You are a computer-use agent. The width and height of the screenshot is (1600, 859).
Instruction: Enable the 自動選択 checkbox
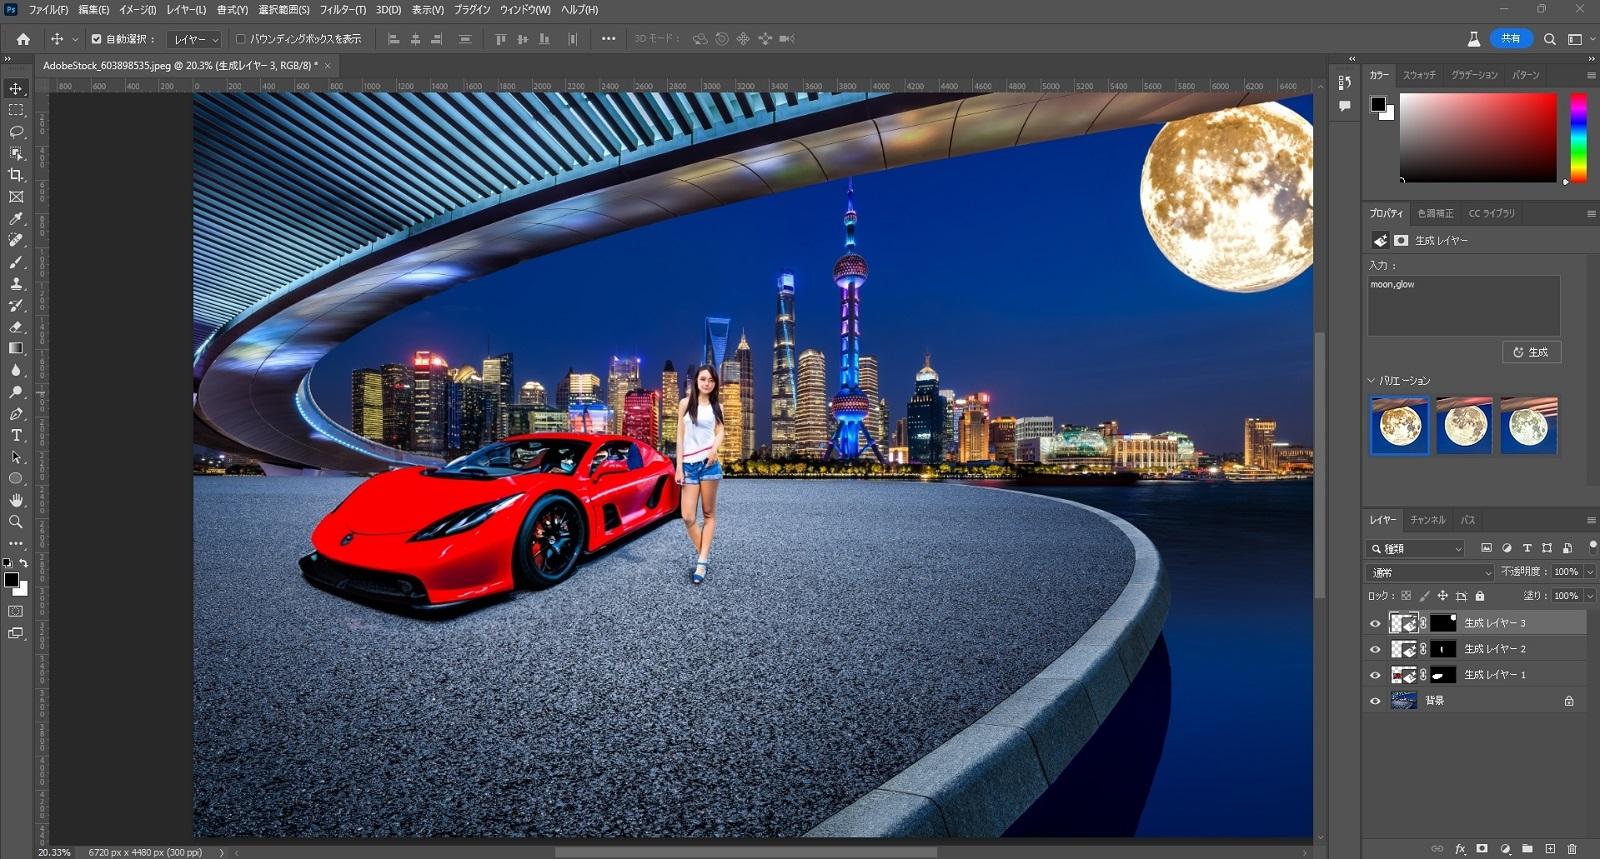[97, 39]
